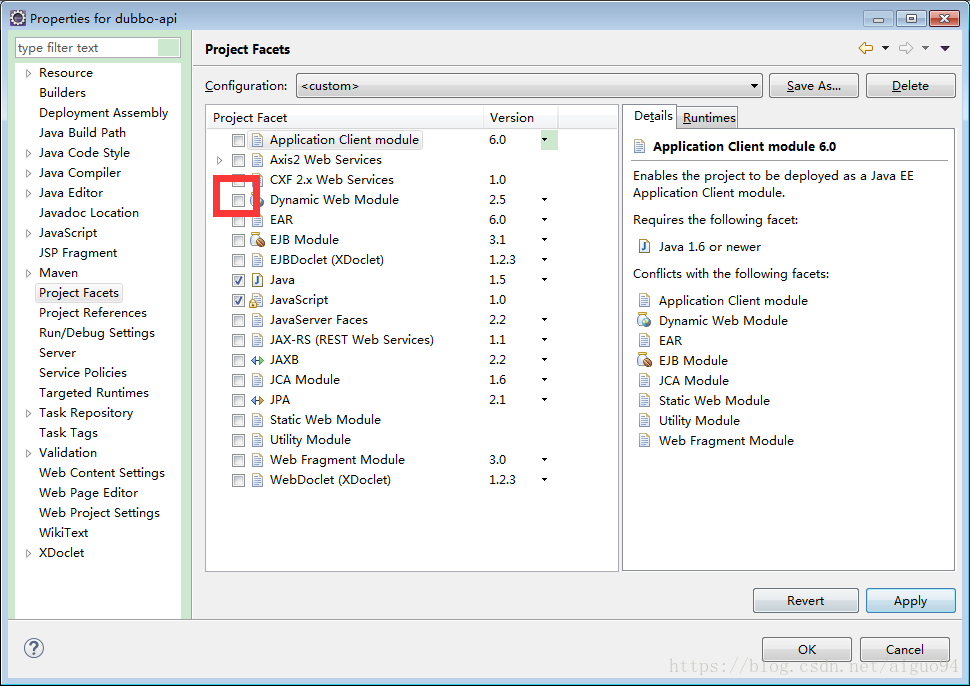Select Project References in sidebar
The width and height of the screenshot is (970, 686).
click(x=93, y=313)
